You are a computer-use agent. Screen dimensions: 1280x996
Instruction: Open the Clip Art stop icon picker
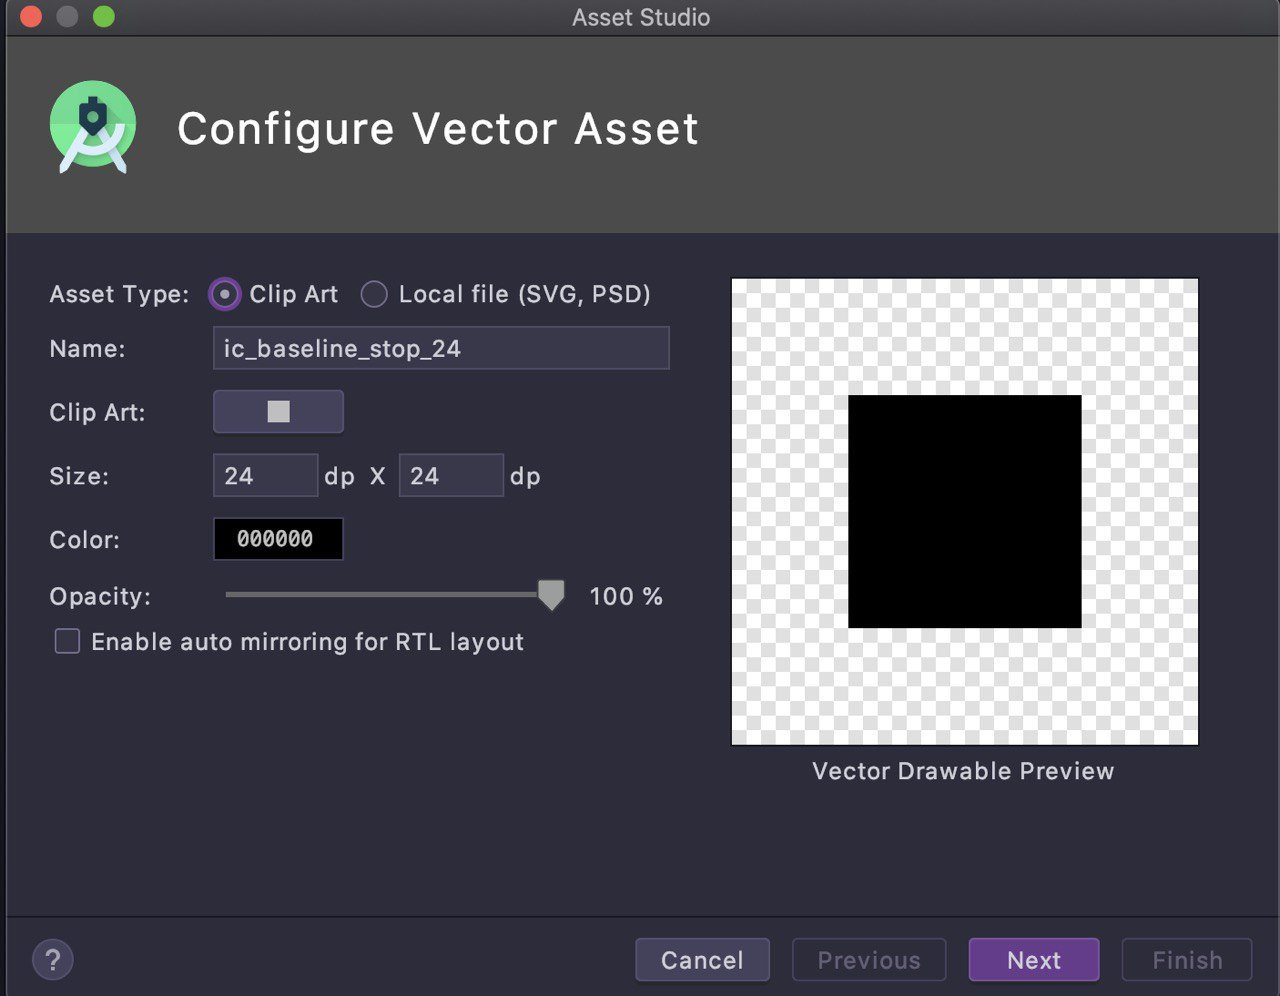pos(278,412)
